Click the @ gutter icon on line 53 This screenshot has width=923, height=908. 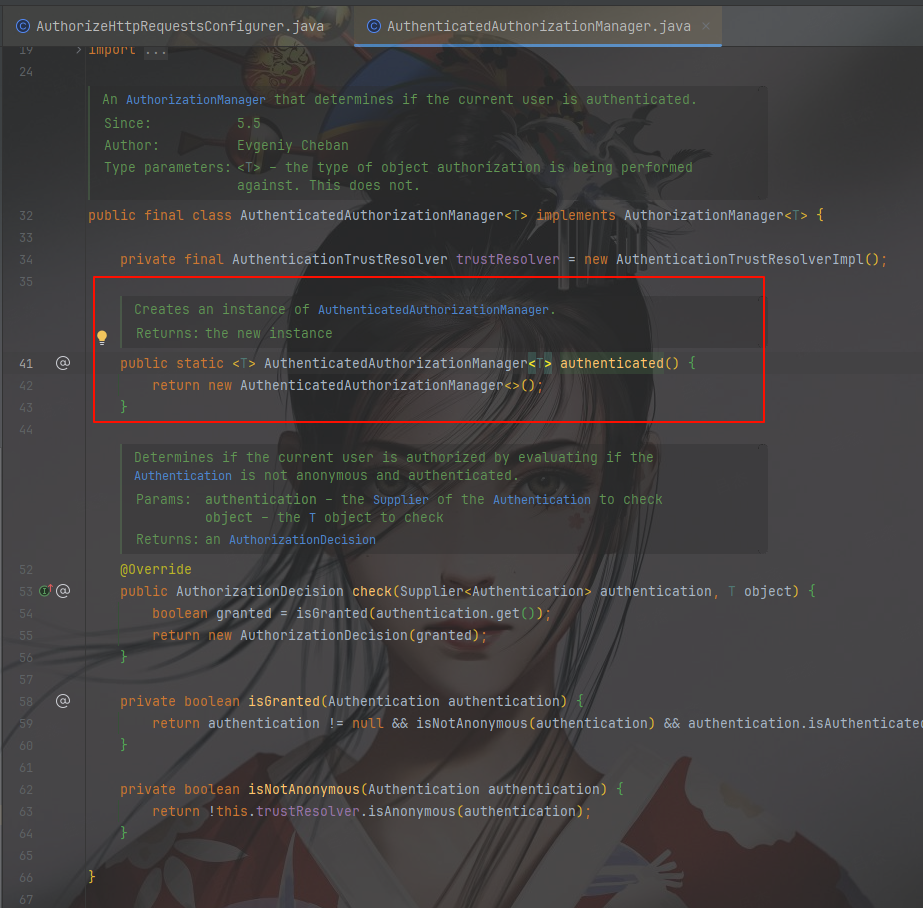[x=64, y=591]
